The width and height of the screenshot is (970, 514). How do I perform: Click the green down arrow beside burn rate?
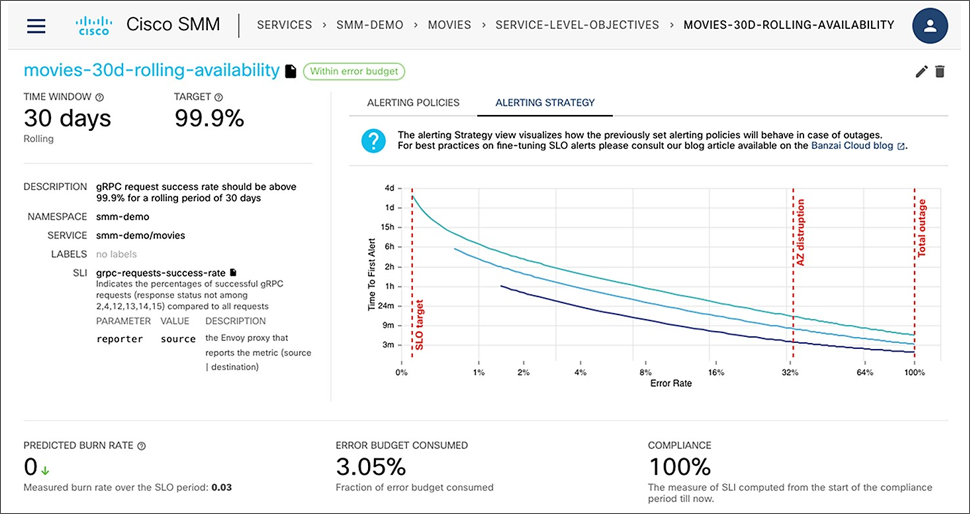[45, 471]
